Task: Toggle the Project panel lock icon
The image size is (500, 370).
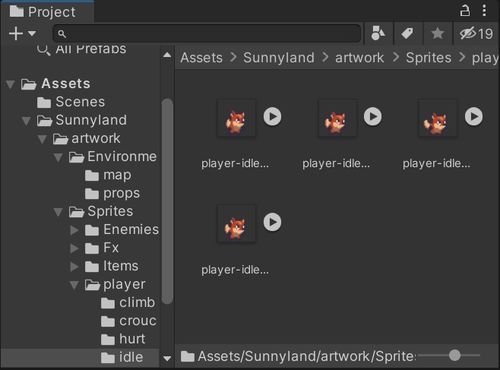Action: point(465,11)
